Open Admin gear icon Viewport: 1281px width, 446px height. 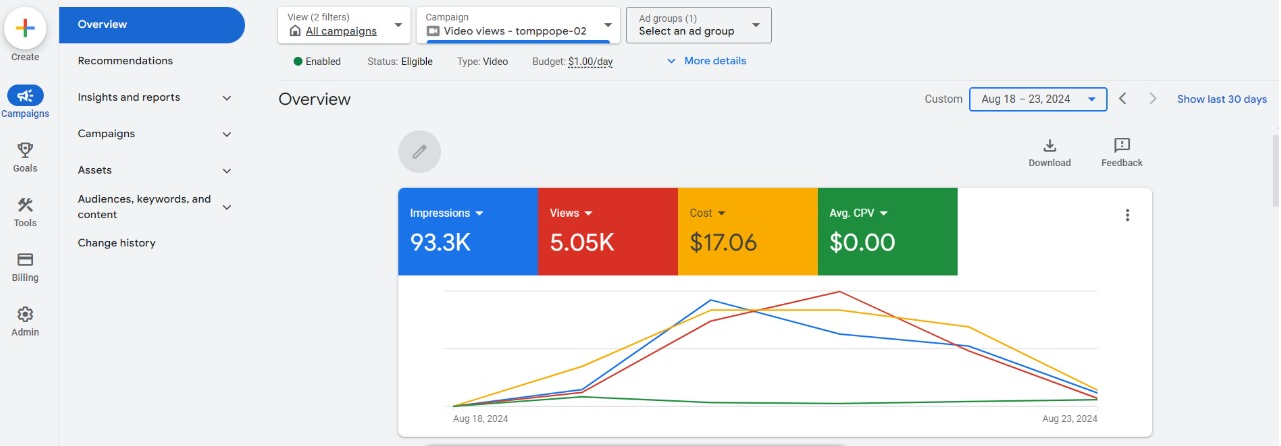point(25,314)
